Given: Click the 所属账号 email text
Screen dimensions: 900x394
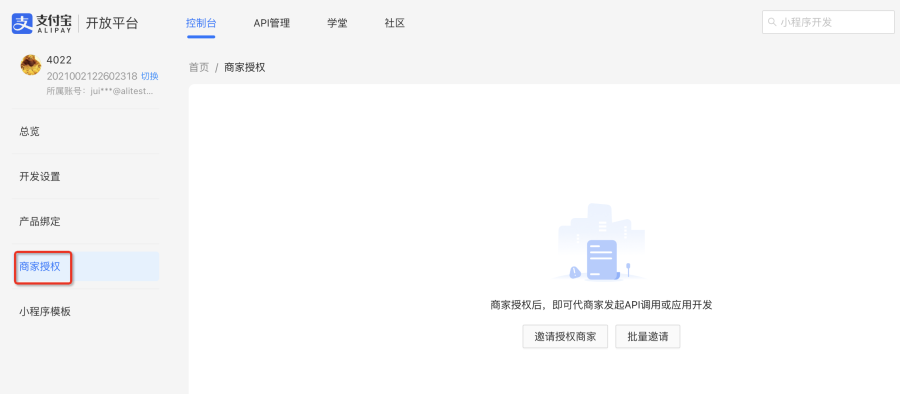Looking at the screenshot, I should (x=100, y=91).
